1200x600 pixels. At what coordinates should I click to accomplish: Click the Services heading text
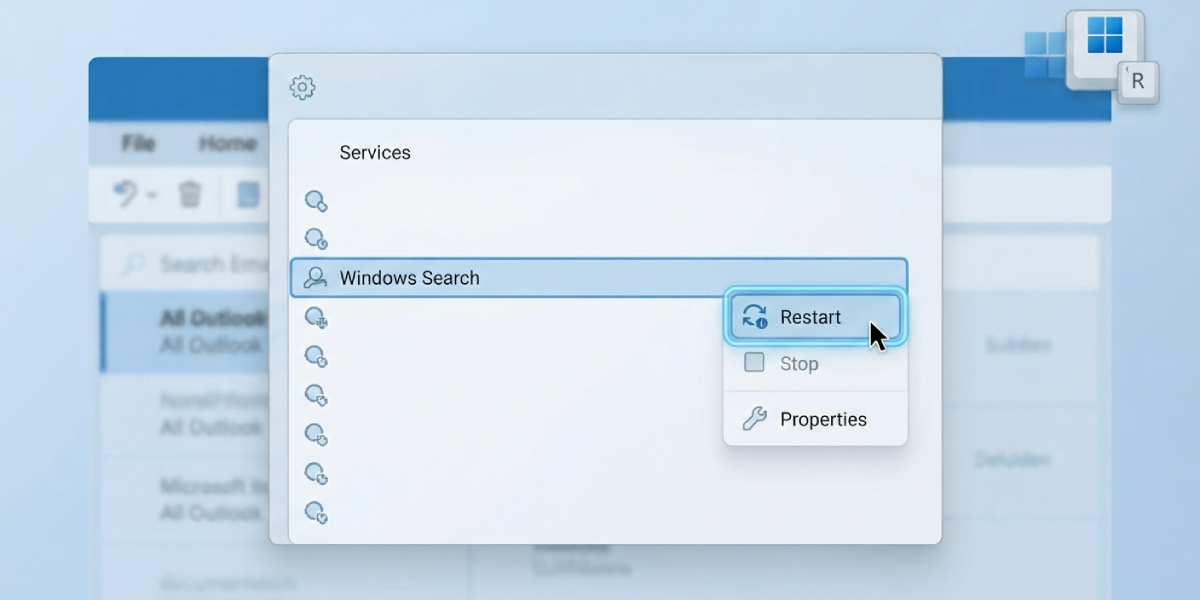tap(375, 153)
